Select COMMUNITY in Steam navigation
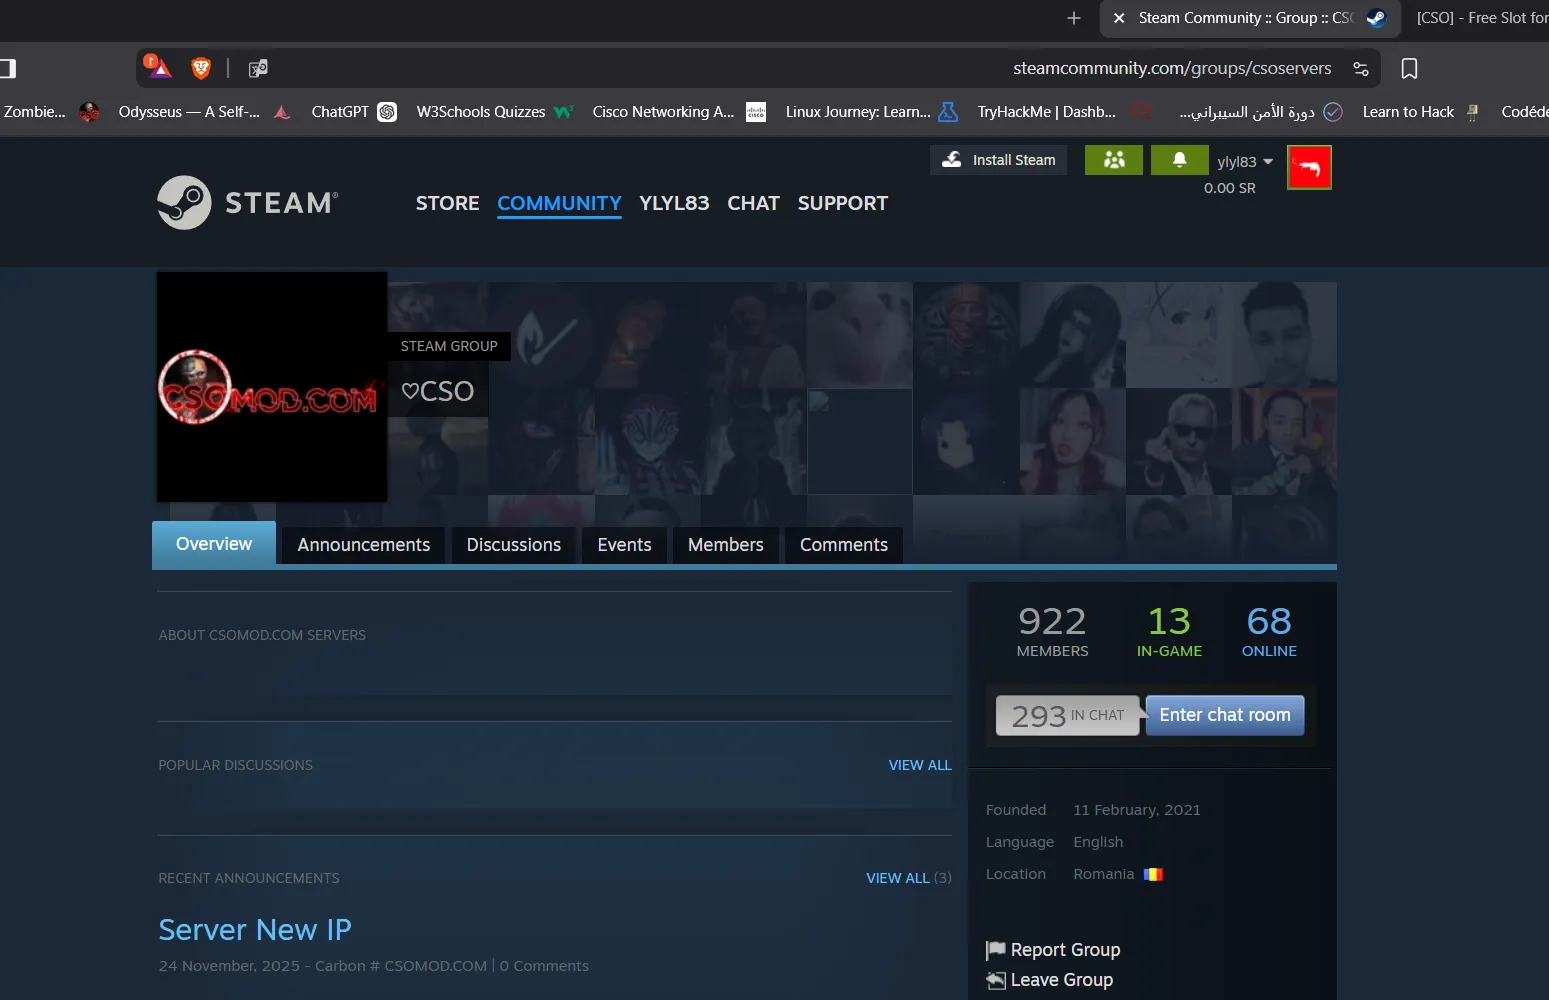 point(560,203)
